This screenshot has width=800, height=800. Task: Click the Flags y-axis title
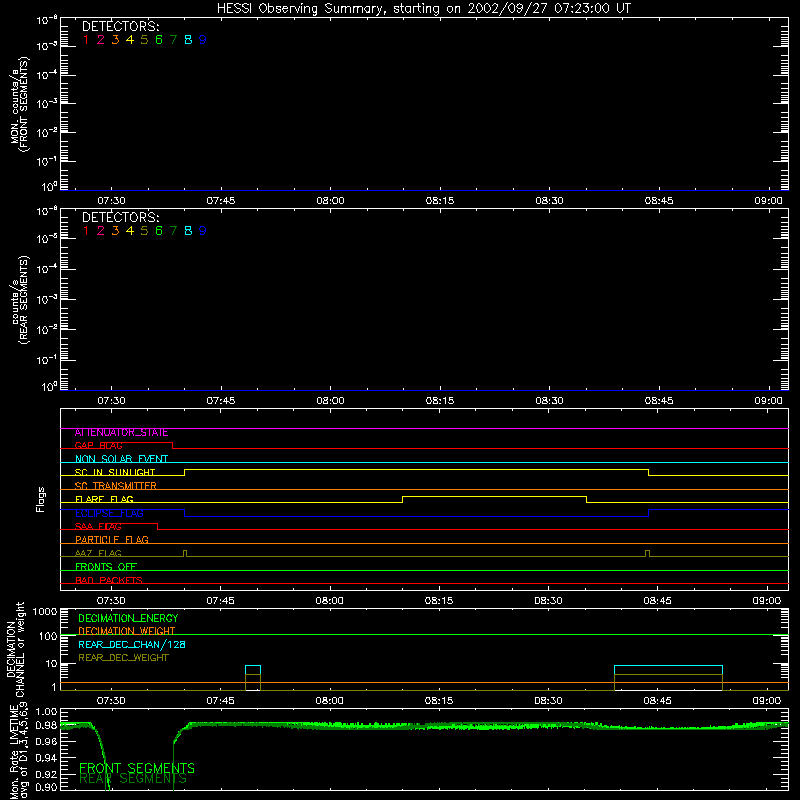[41, 499]
